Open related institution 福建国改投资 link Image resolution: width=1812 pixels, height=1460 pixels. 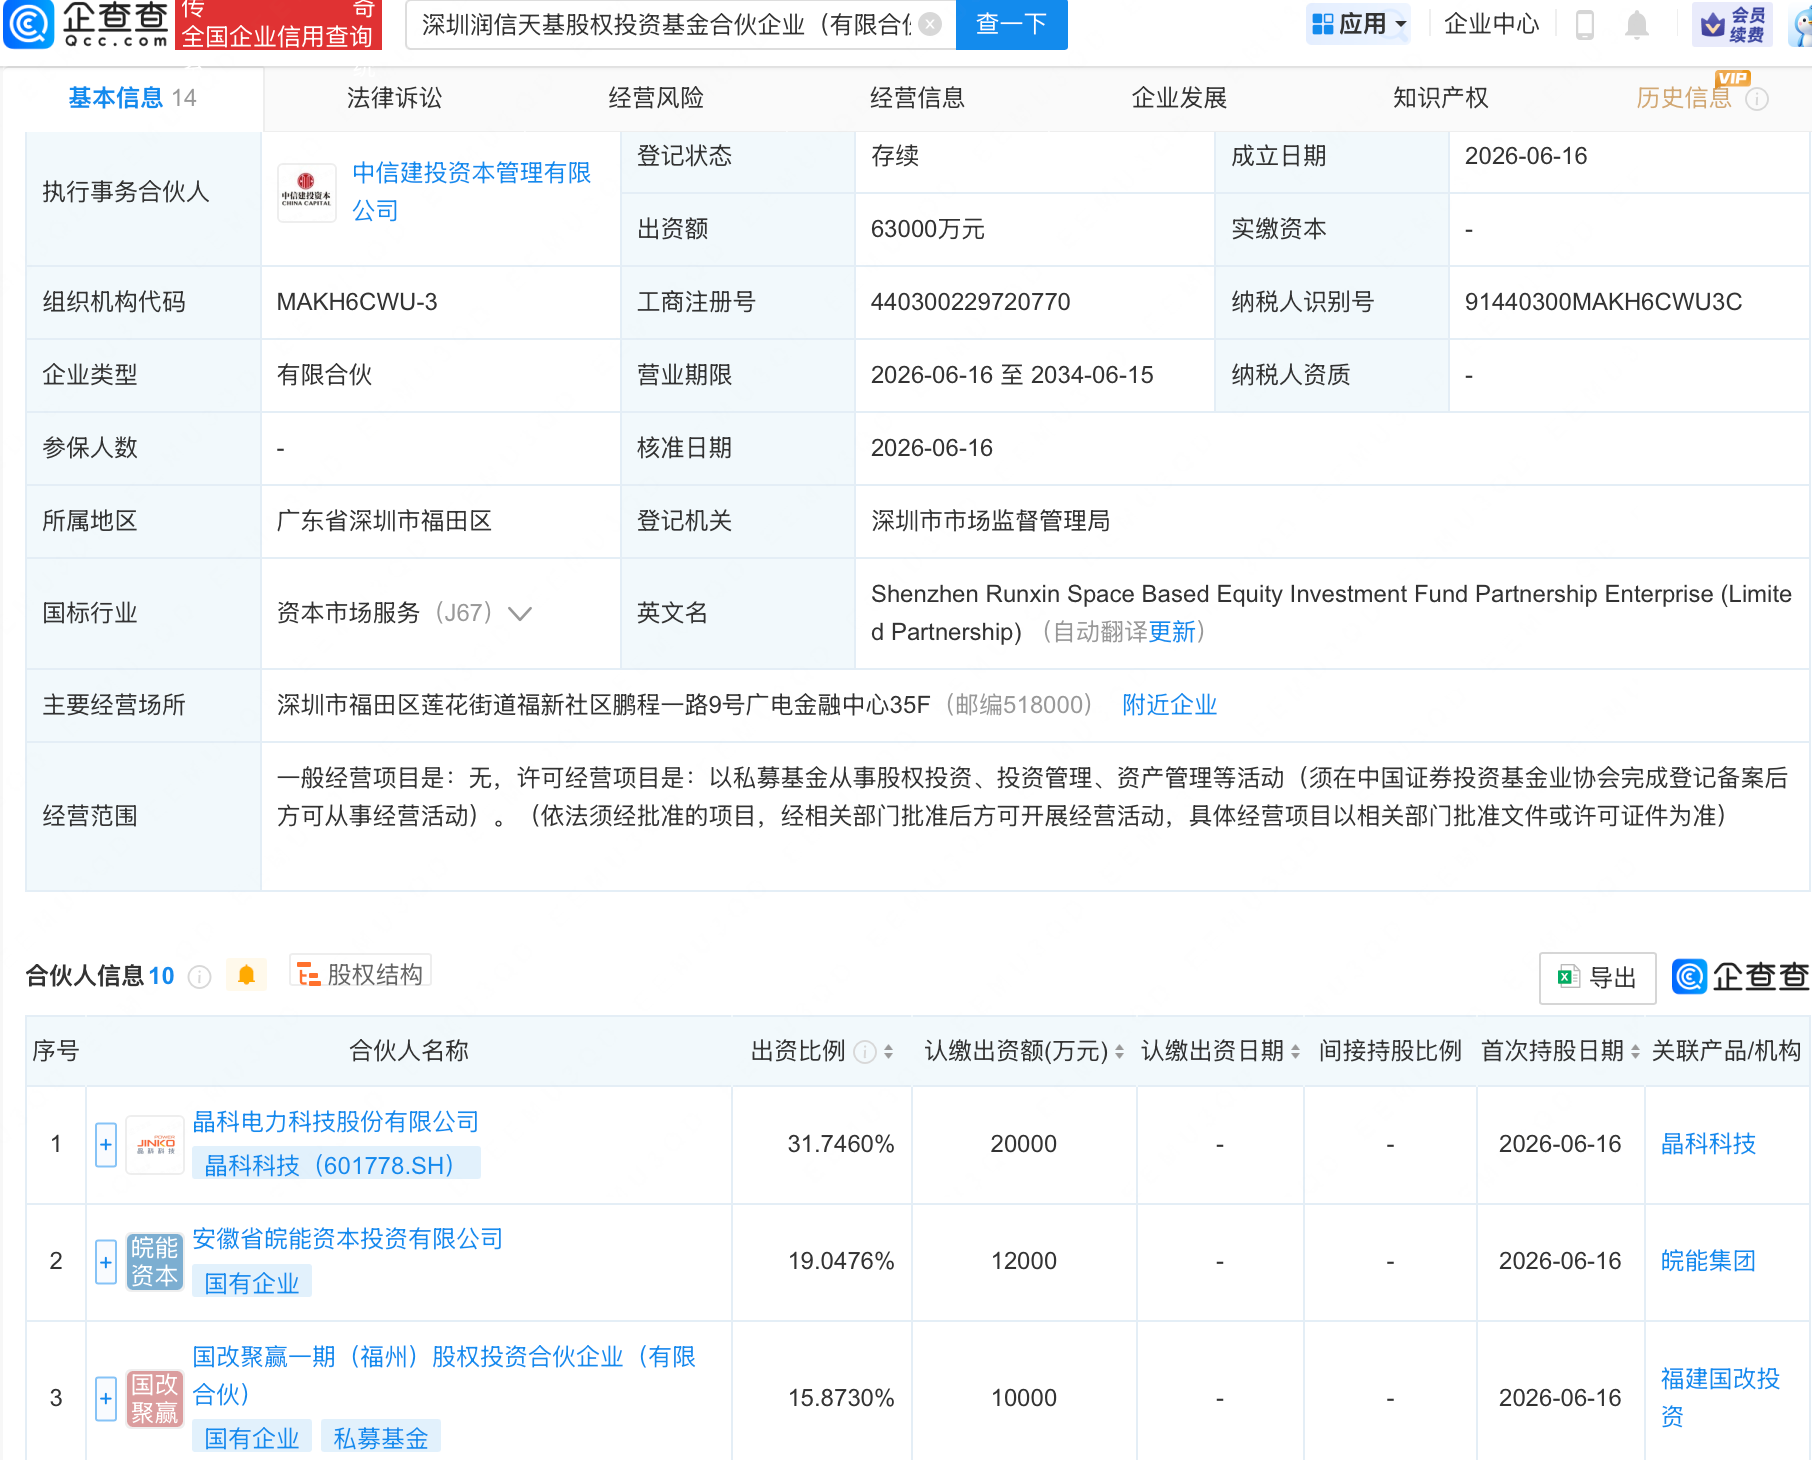coord(1720,1398)
